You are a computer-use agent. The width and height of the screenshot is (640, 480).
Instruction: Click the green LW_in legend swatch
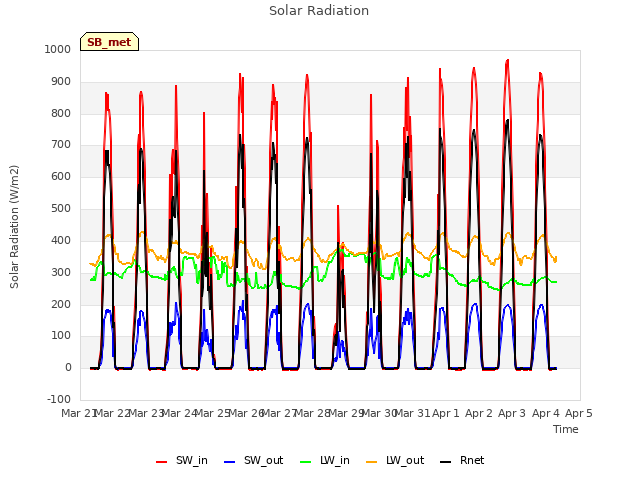tap(306, 462)
